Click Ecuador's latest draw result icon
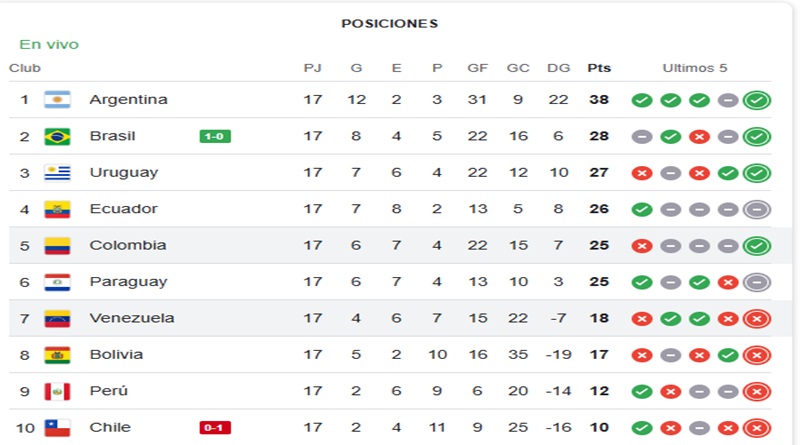Viewport: 800px width, 445px height. pyautogui.click(x=757, y=209)
